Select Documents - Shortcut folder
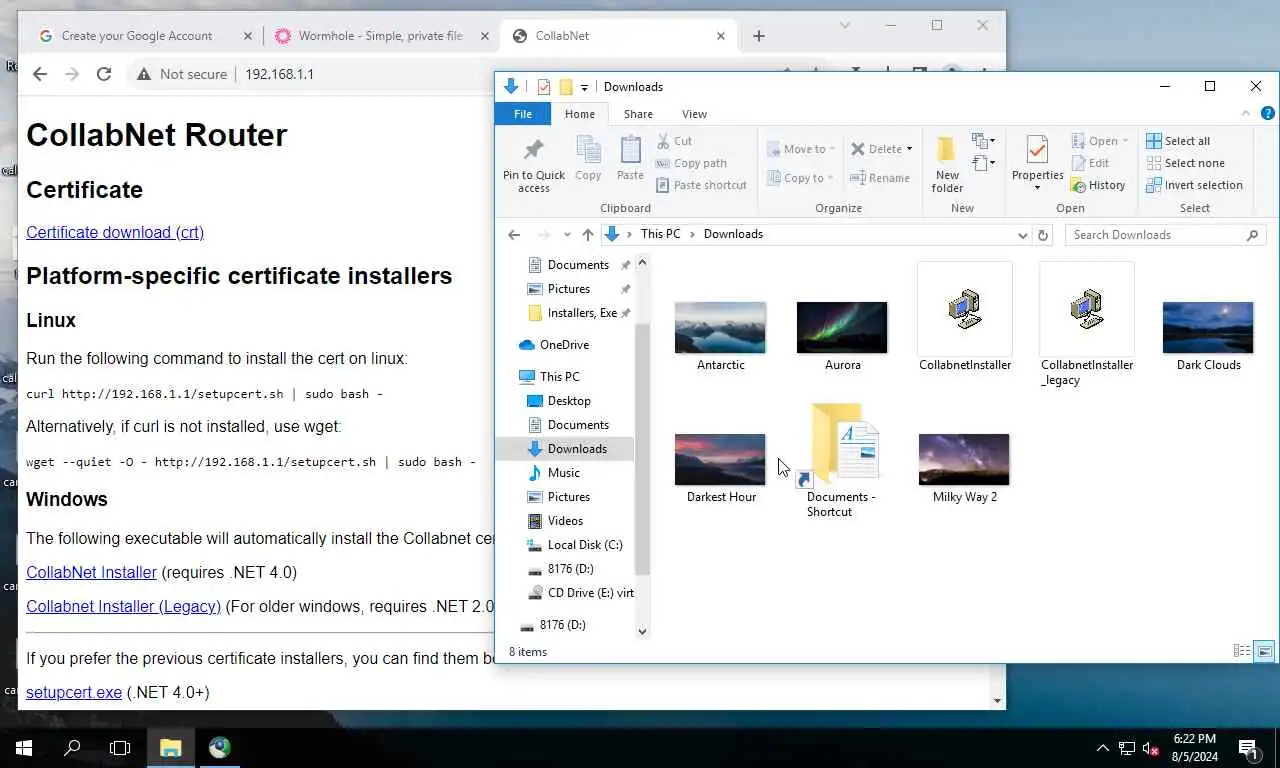The width and height of the screenshot is (1280, 768). [842, 461]
